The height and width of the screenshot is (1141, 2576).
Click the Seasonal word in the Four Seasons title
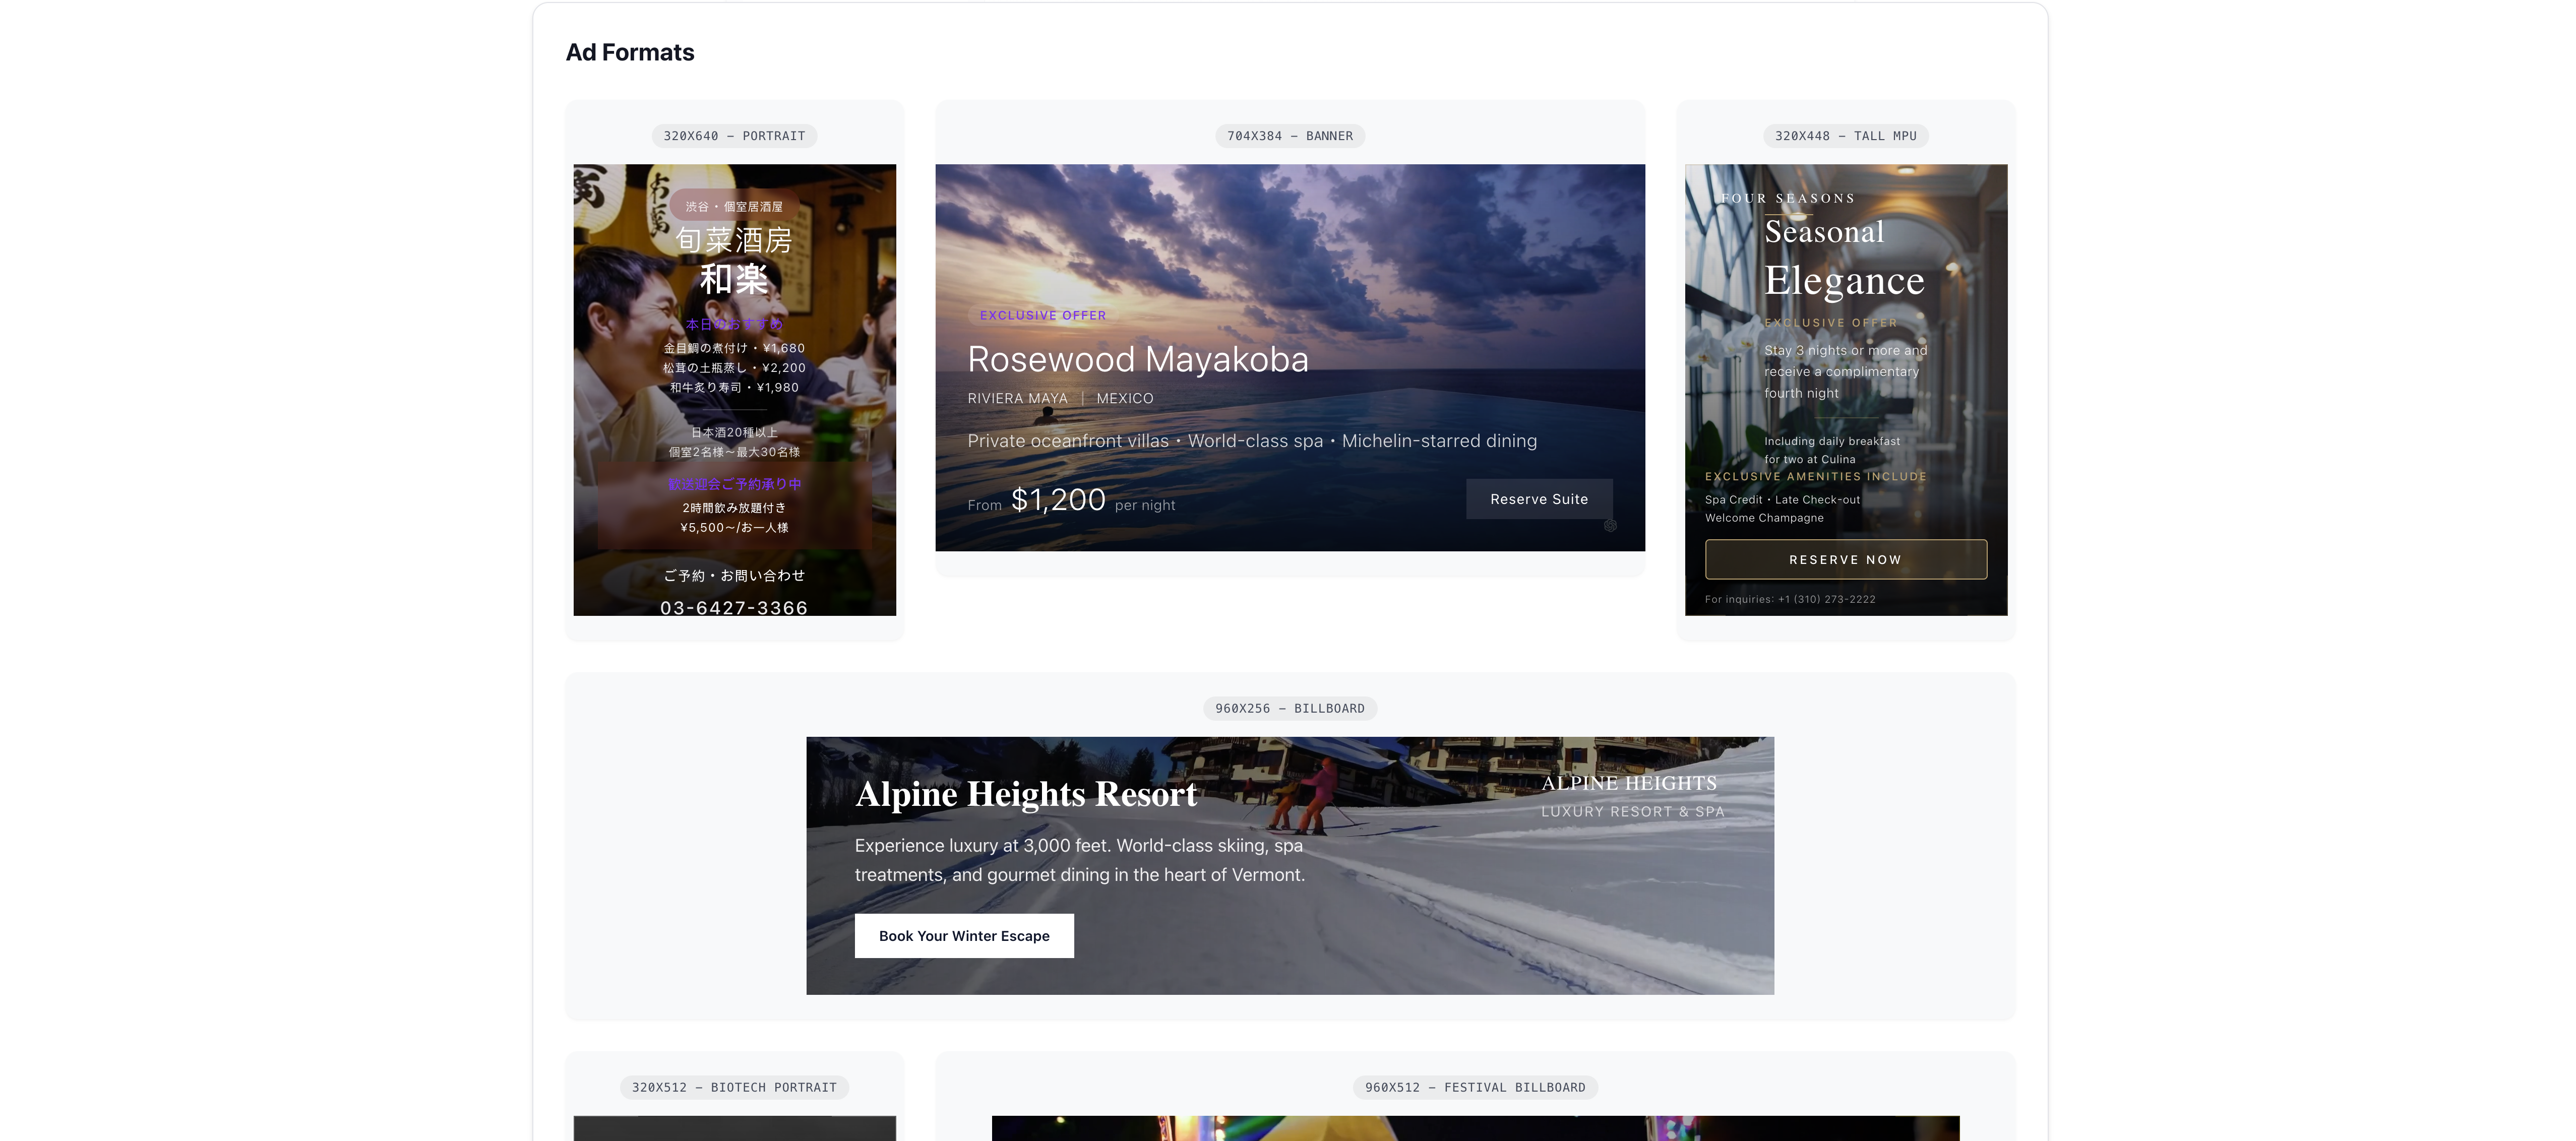pyautogui.click(x=1824, y=232)
